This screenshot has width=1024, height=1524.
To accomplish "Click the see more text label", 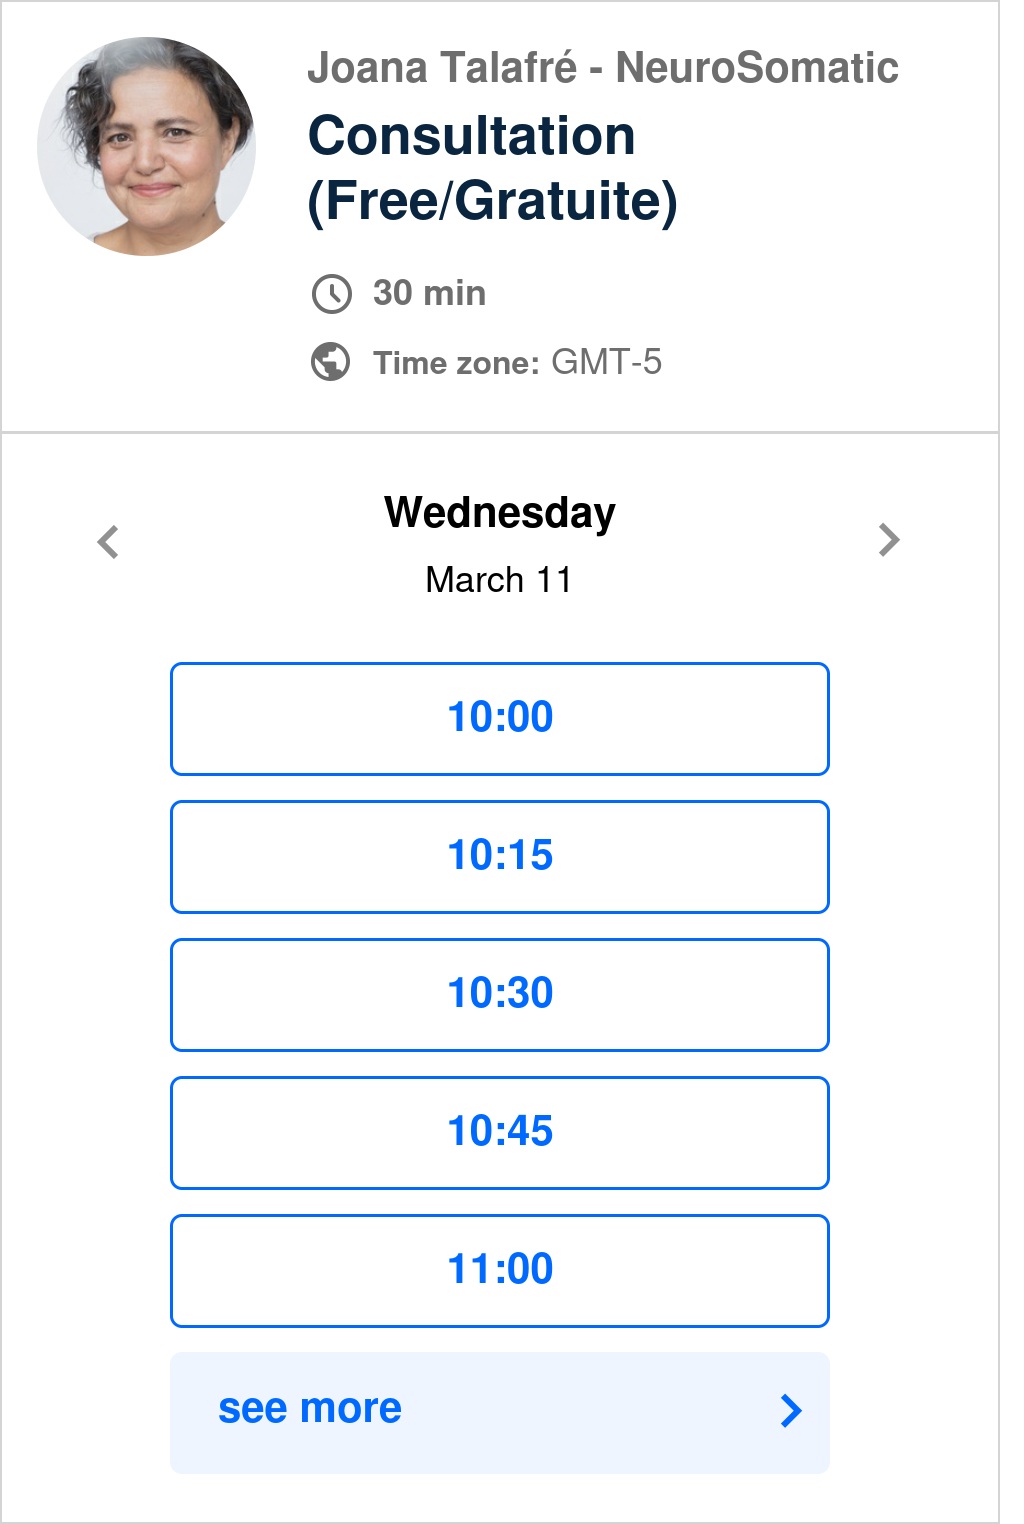I will tap(310, 1408).
